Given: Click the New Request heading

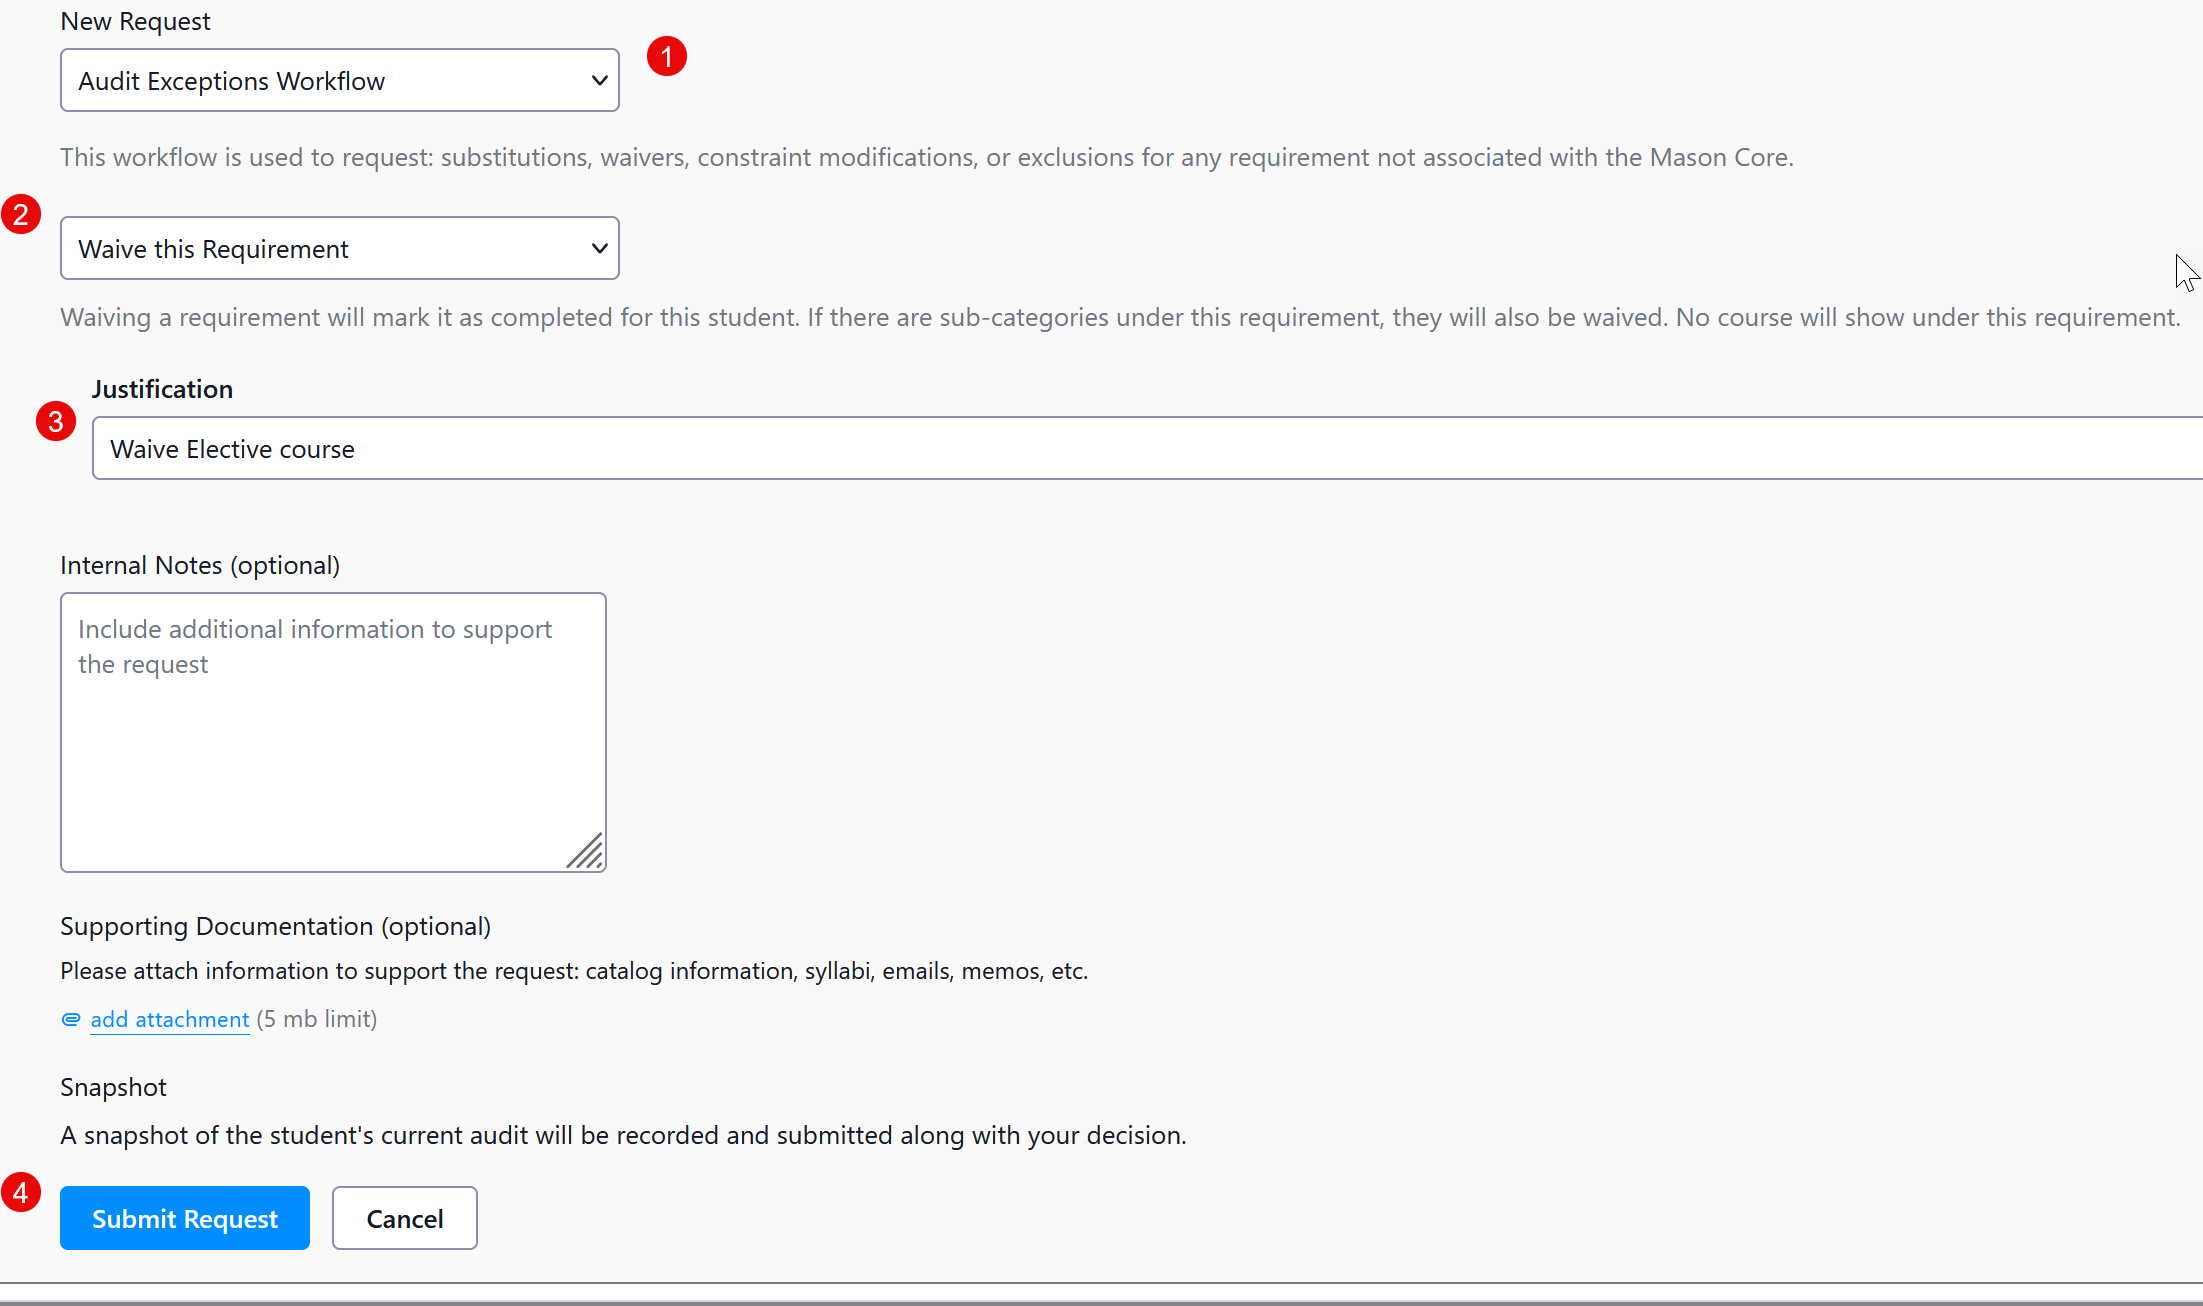Looking at the screenshot, I should pyautogui.click(x=135, y=21).
